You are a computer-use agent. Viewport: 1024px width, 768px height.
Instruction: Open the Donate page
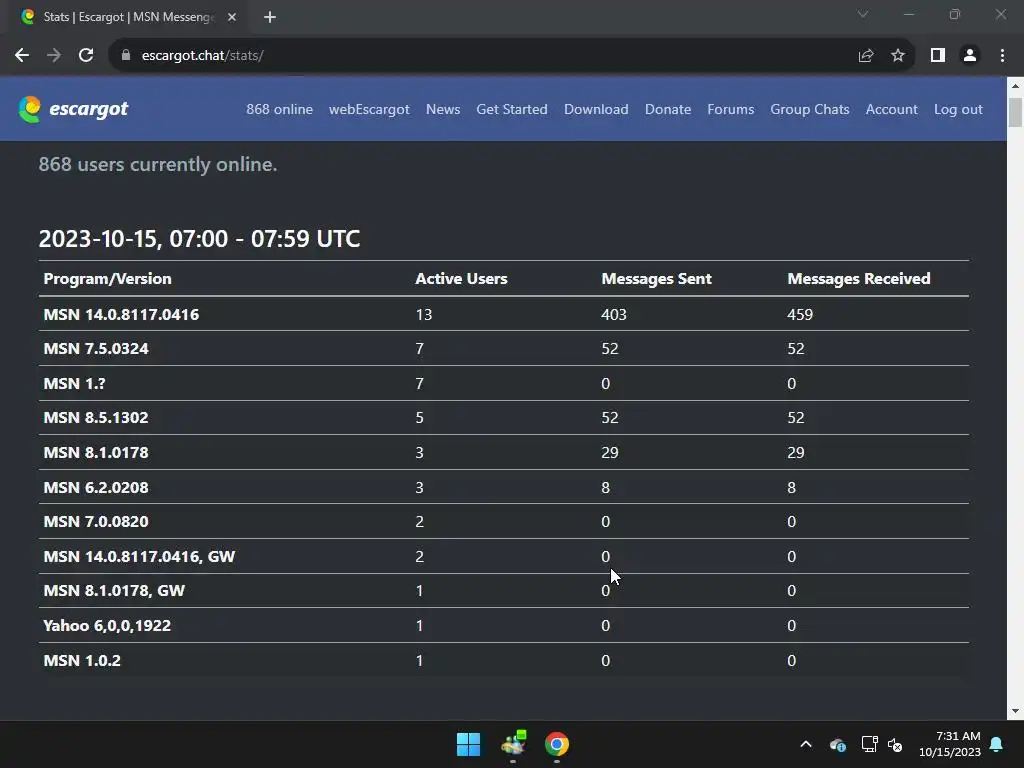point(668,109)
